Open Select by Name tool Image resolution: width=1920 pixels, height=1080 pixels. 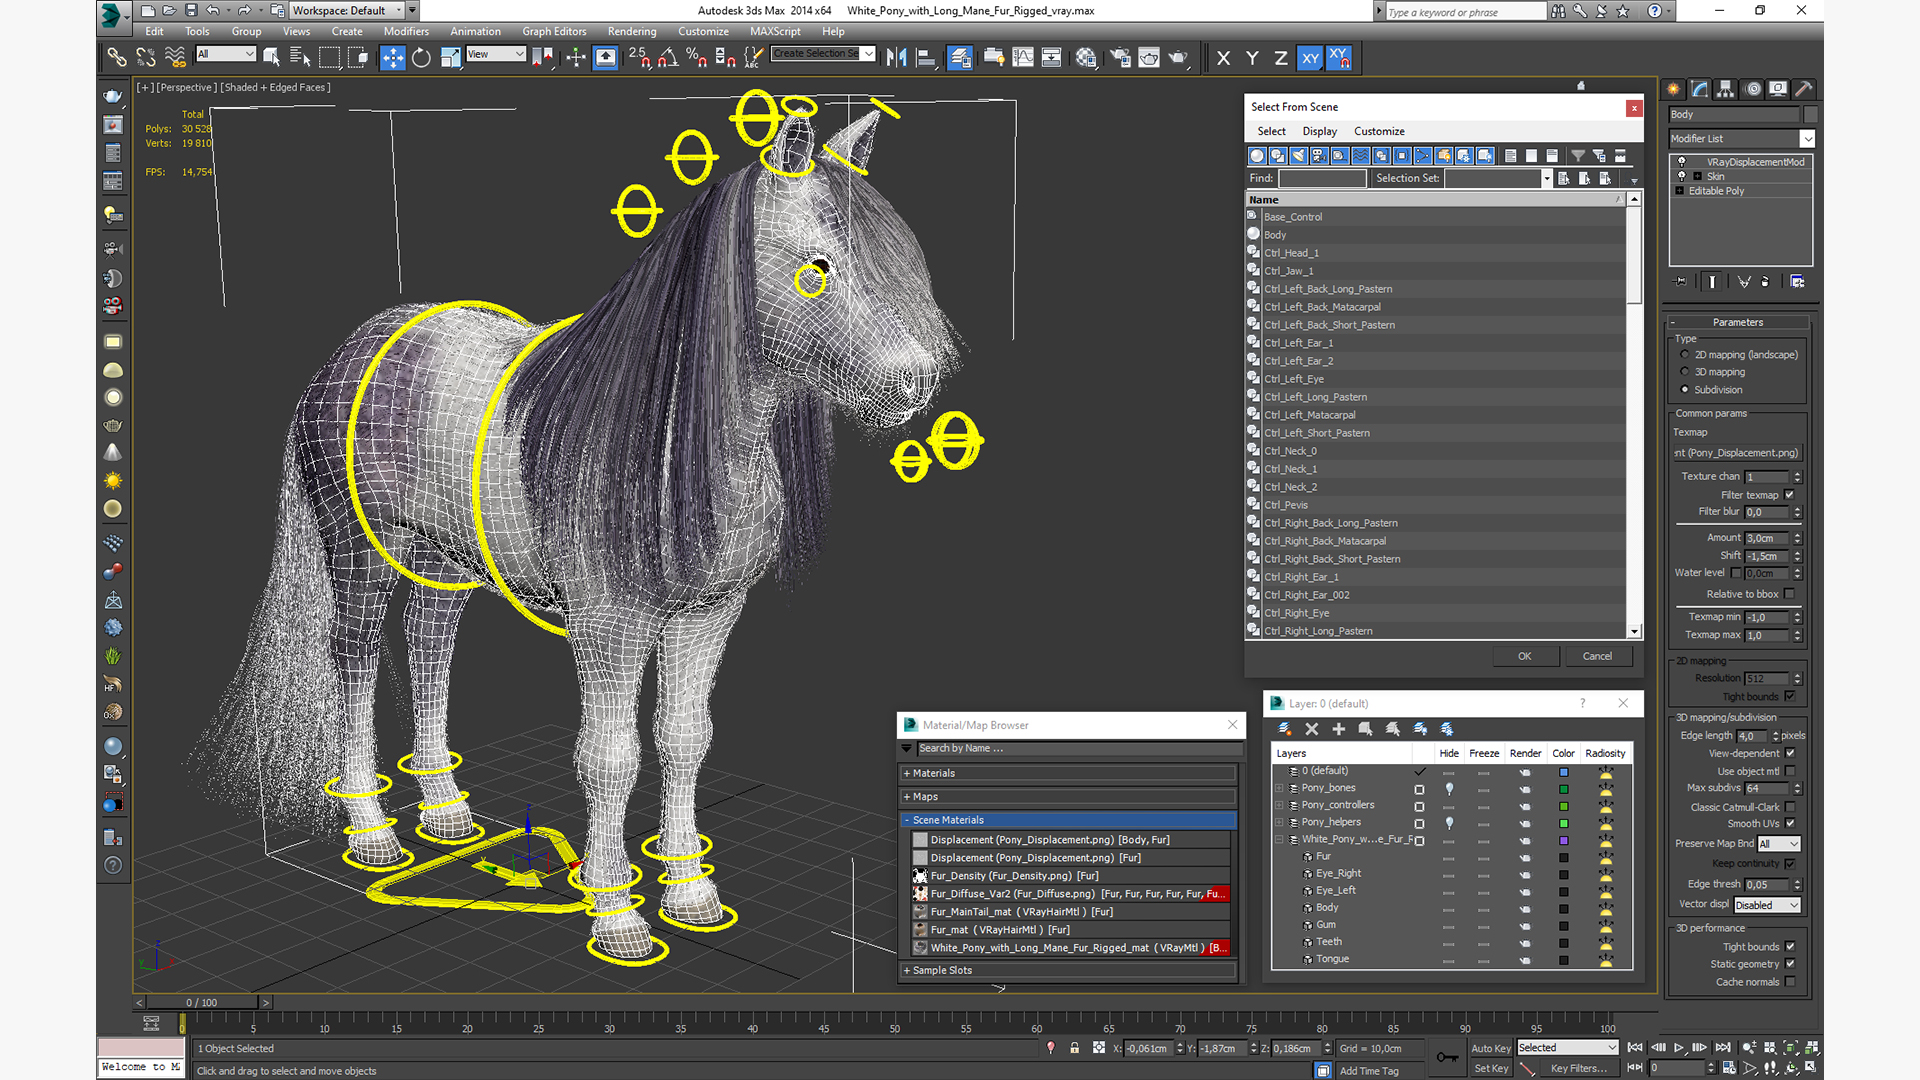tap(299, 58)
